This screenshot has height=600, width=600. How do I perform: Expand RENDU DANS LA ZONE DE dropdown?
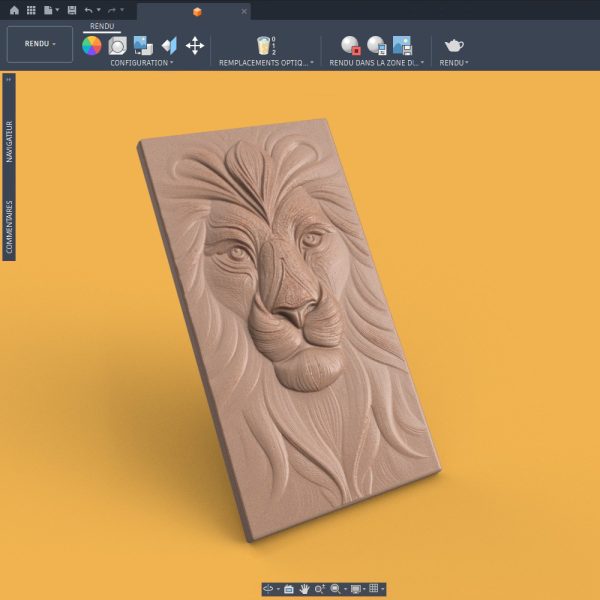coord(377,63)
